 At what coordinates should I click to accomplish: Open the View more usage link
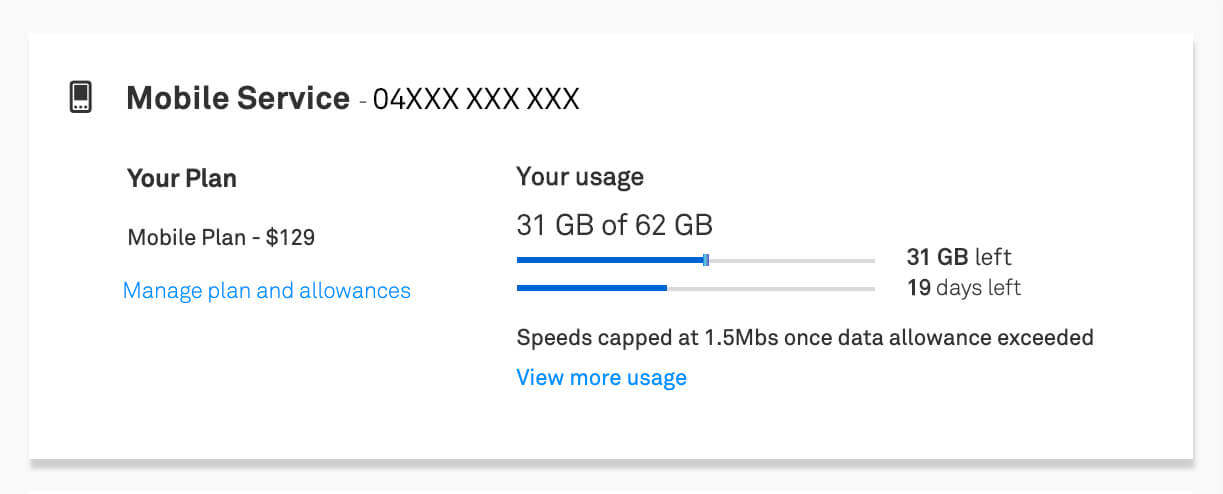click(601, 378)
